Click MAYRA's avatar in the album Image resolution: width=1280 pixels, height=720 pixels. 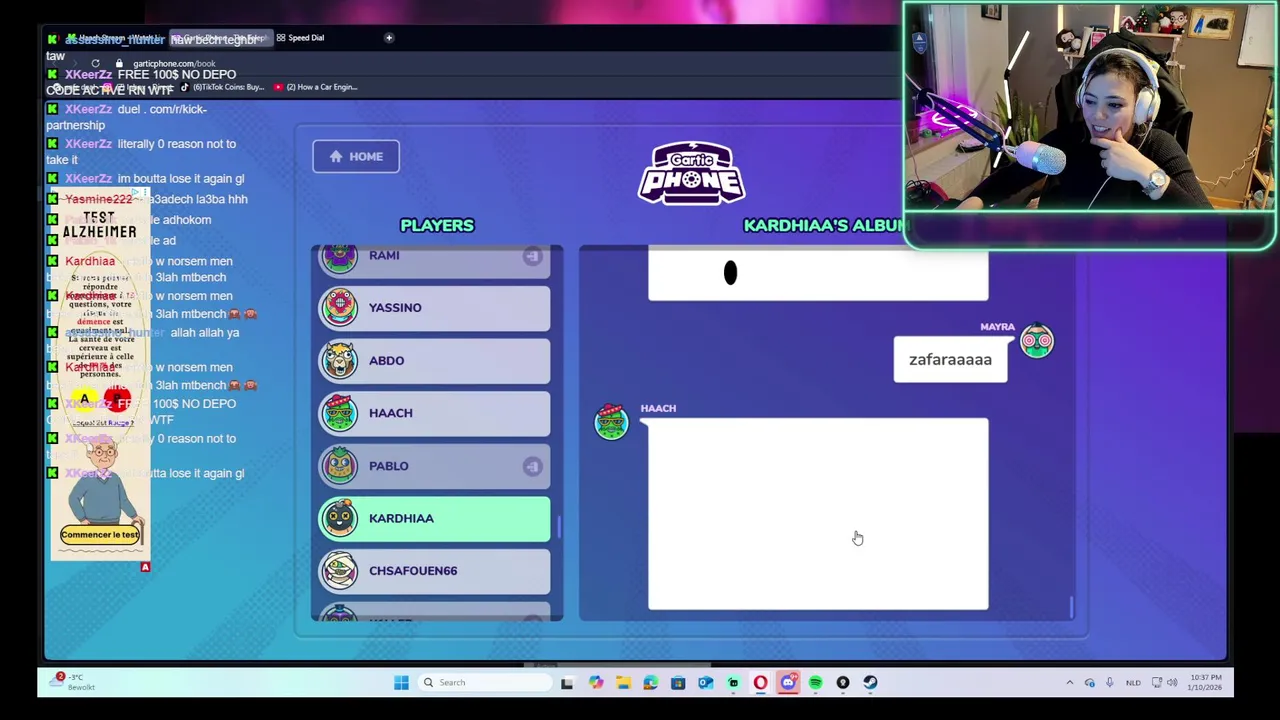[x=1037, y=342]
